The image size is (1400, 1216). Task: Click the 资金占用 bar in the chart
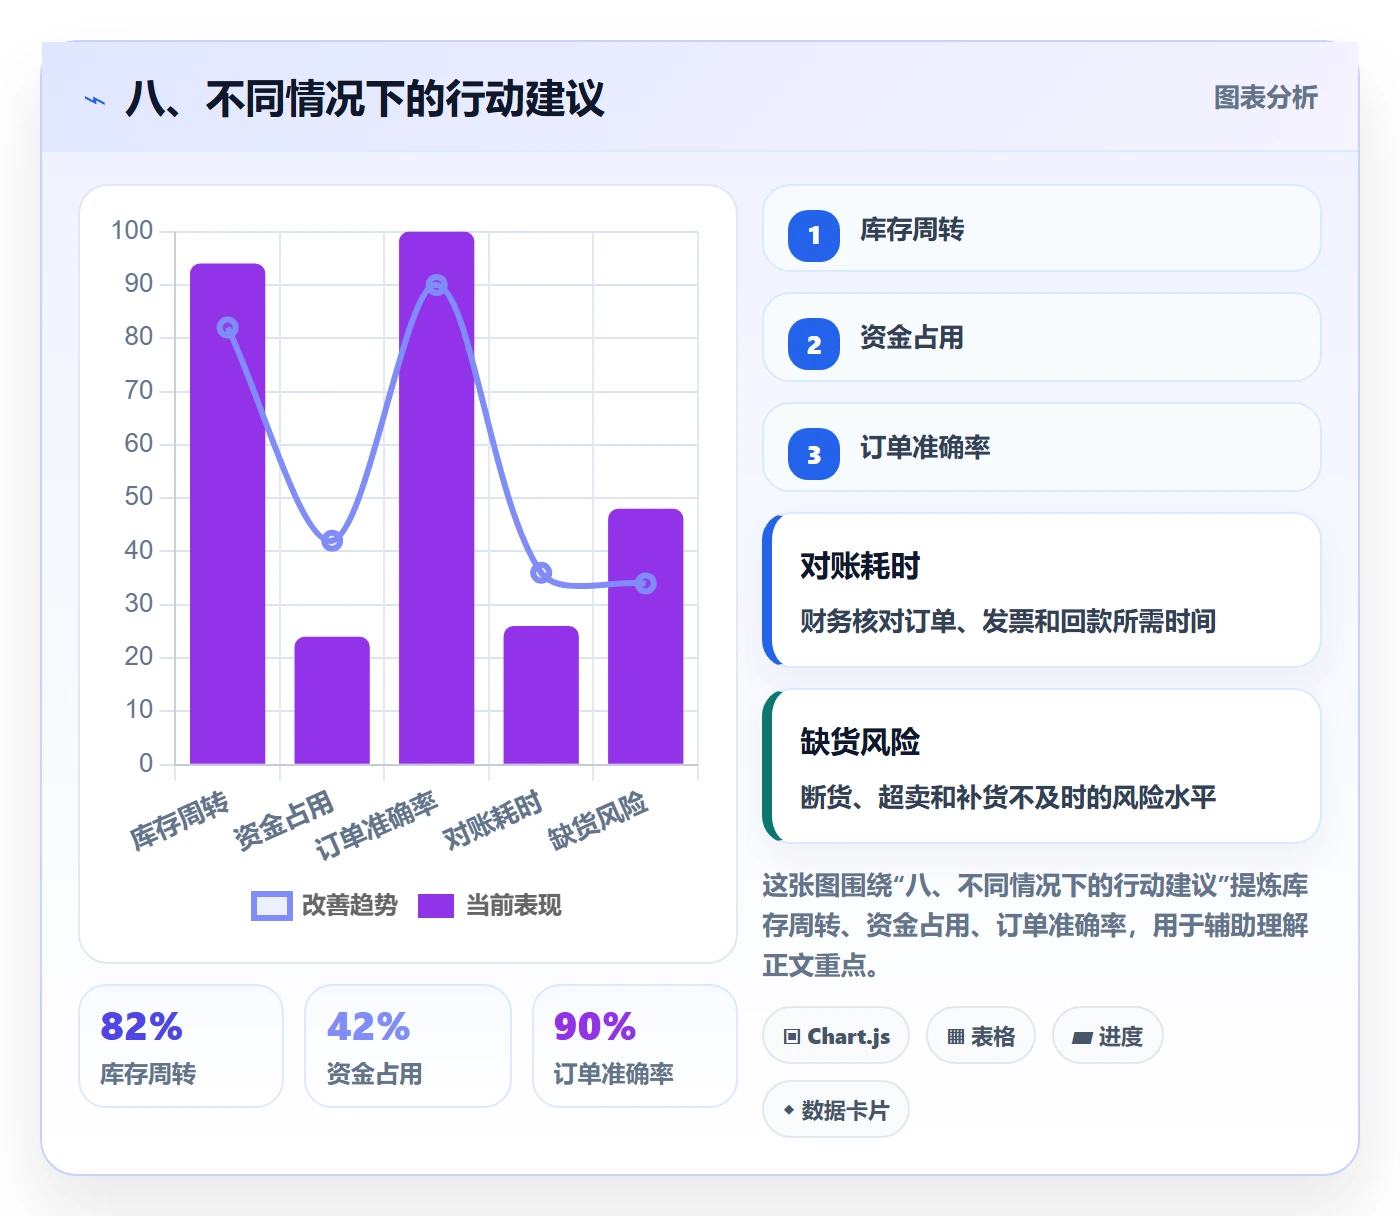(332, 701)
